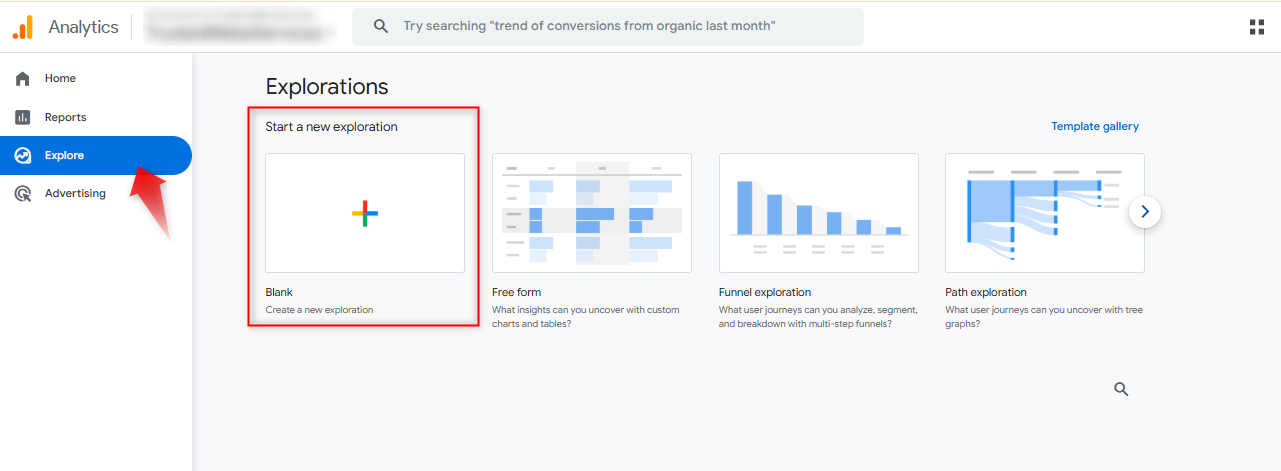Select Explore in the sidebar

pyautogui.click(x=96, y=155)
